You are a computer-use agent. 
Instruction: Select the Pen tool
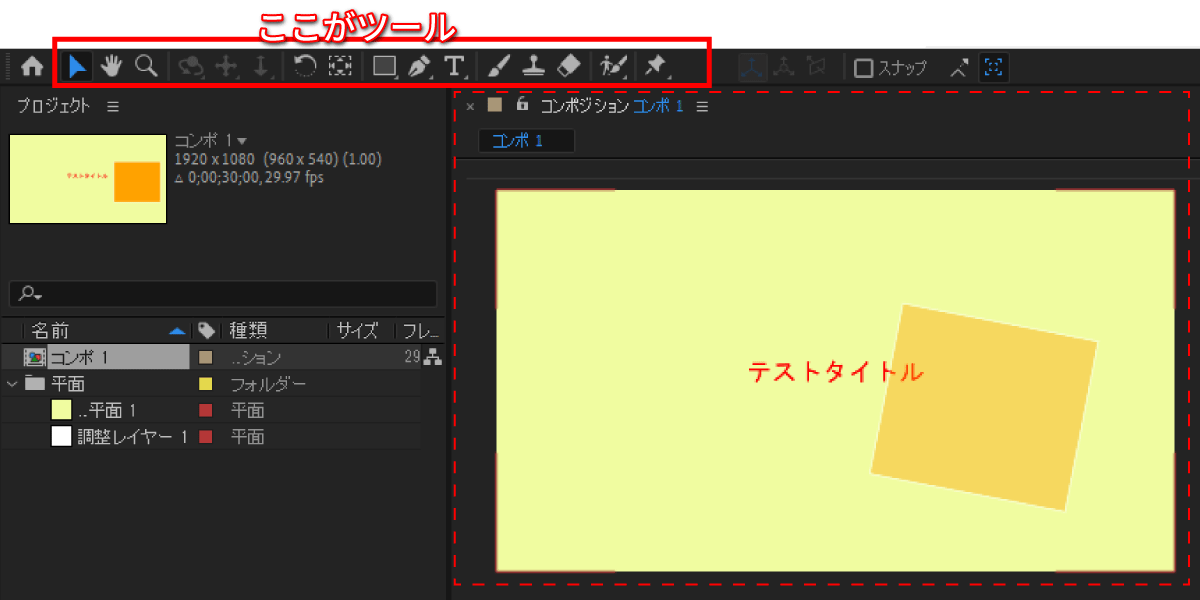click(420, 67)
